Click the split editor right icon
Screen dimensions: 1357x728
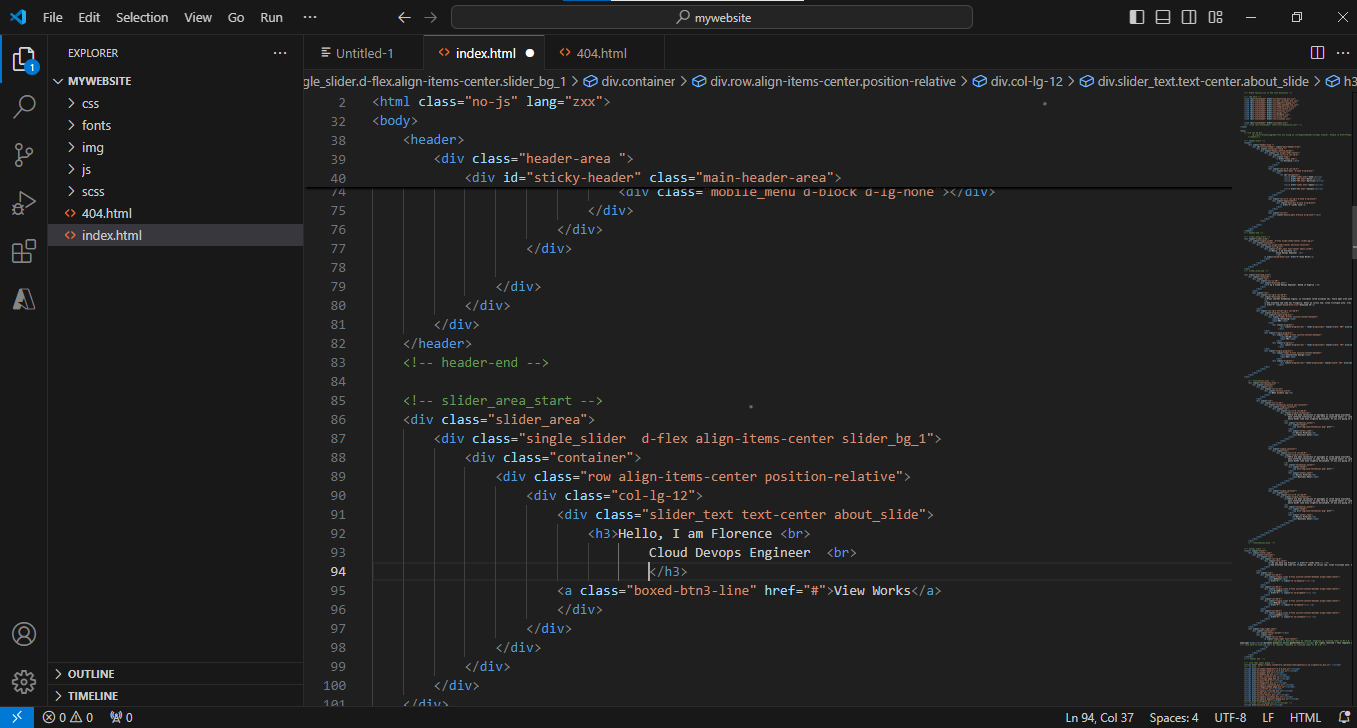(x=1317, y=53)
